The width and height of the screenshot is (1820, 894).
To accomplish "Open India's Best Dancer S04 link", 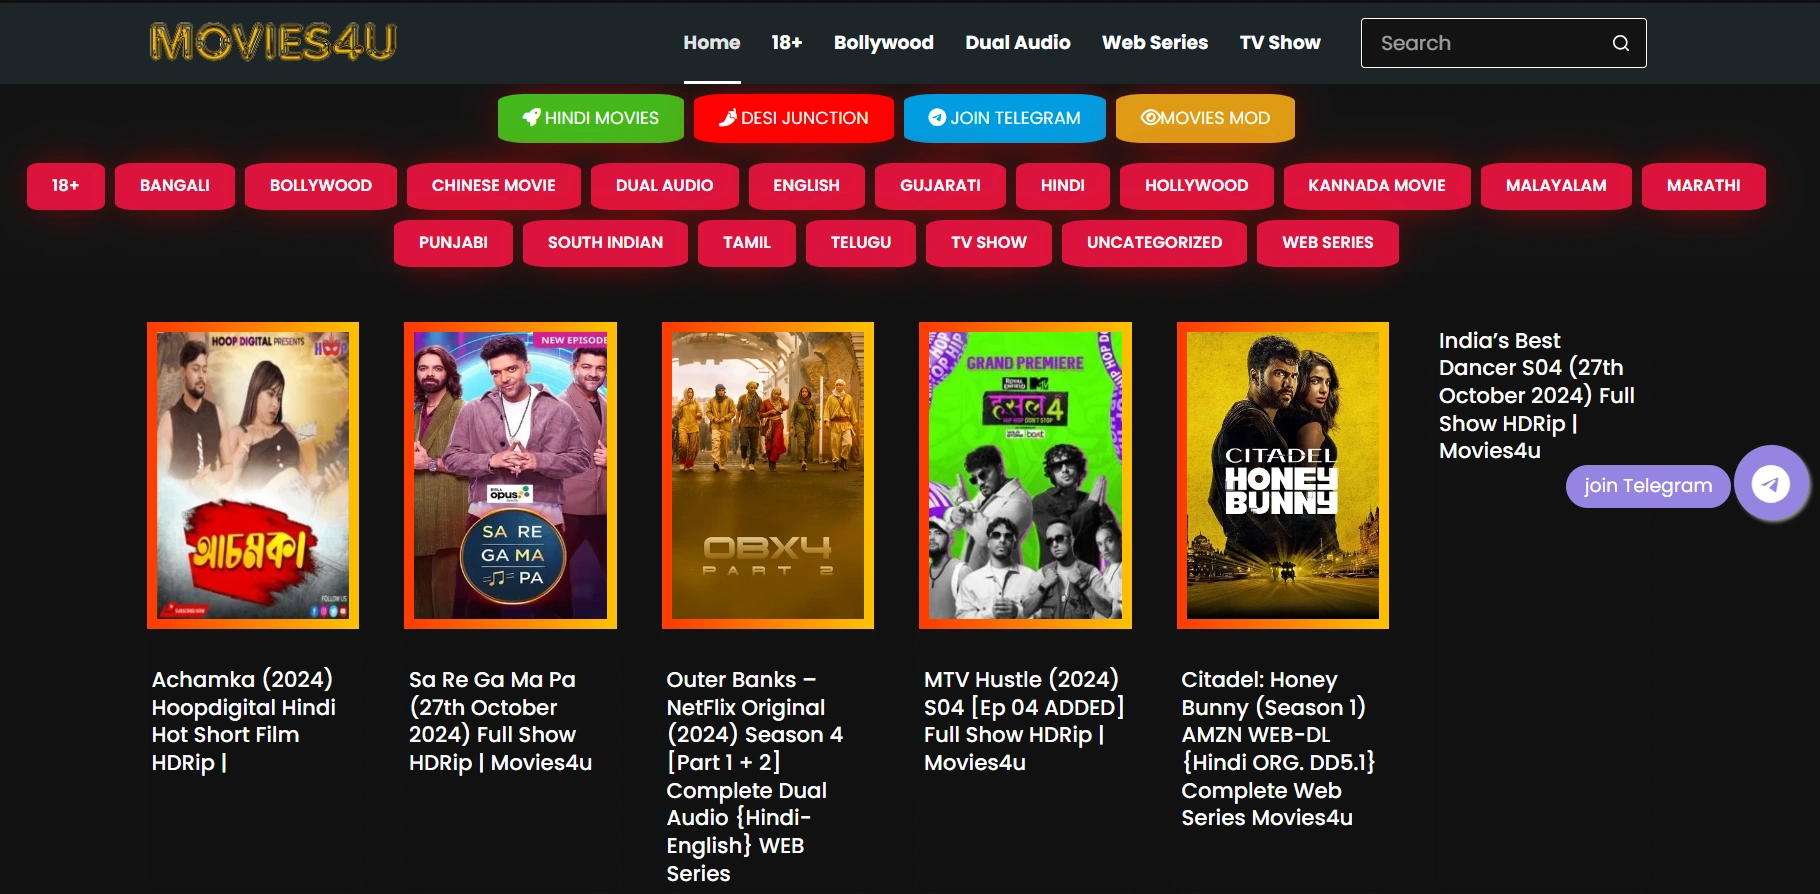I will tap(1537, 396).
